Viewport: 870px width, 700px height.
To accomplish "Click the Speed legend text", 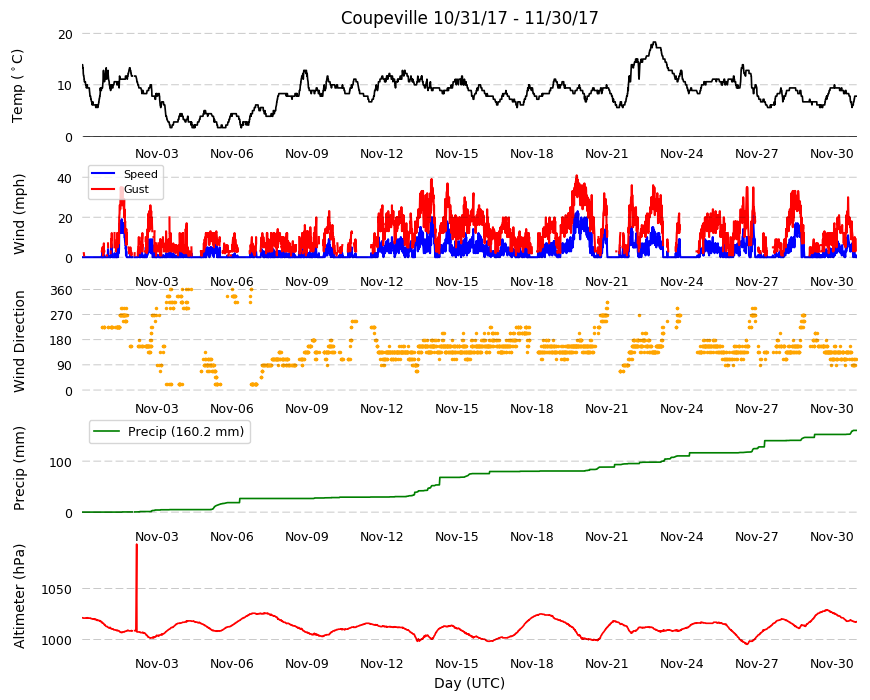I will 141,174.
